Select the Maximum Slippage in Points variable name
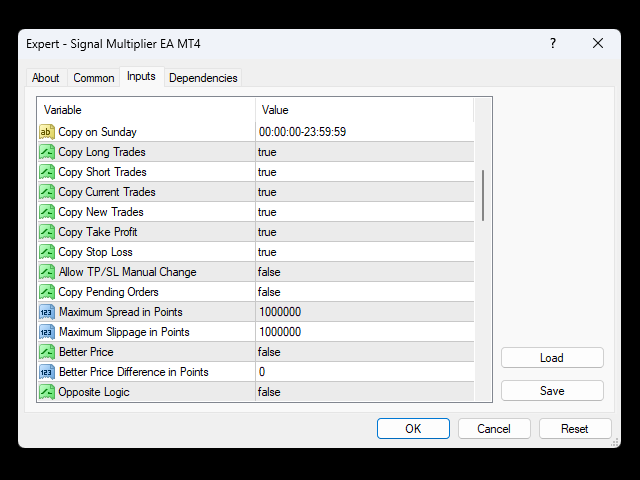The height and width of the screenshot is (480, 640). [x=124, y=332]
